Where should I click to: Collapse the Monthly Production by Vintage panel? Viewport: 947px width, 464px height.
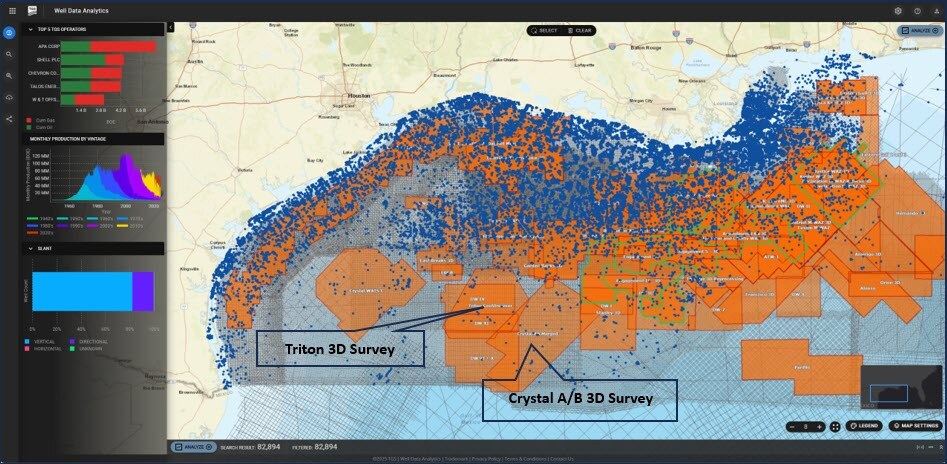pyautogui.click(x=30, y=139)
